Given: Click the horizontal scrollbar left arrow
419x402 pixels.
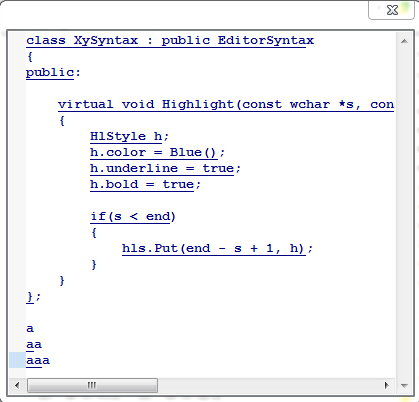Looking at the screenshot, I should pos(17,386).
